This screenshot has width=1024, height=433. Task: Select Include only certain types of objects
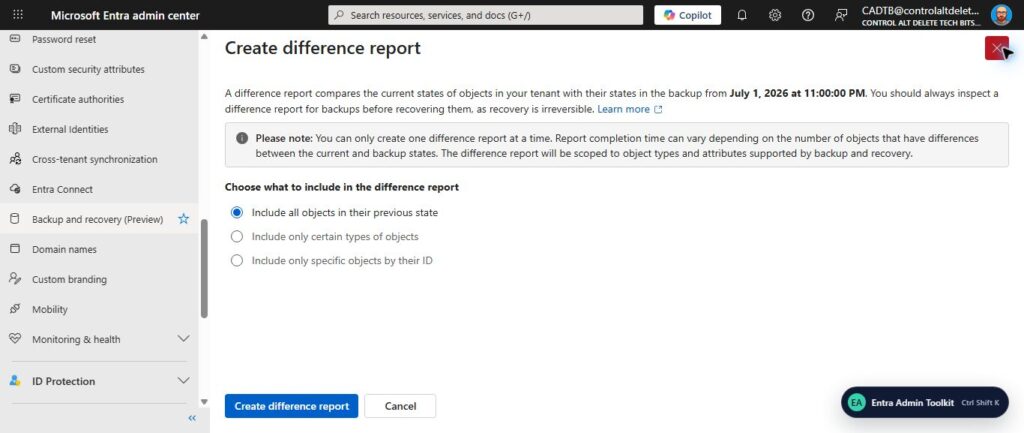point(237,236)
